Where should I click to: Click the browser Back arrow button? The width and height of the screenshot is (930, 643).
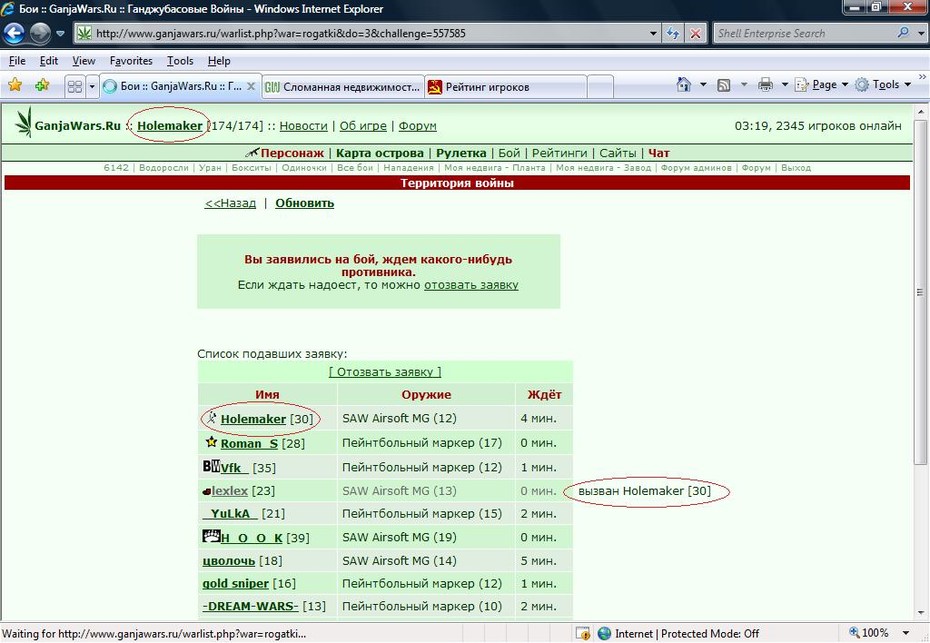15,33
